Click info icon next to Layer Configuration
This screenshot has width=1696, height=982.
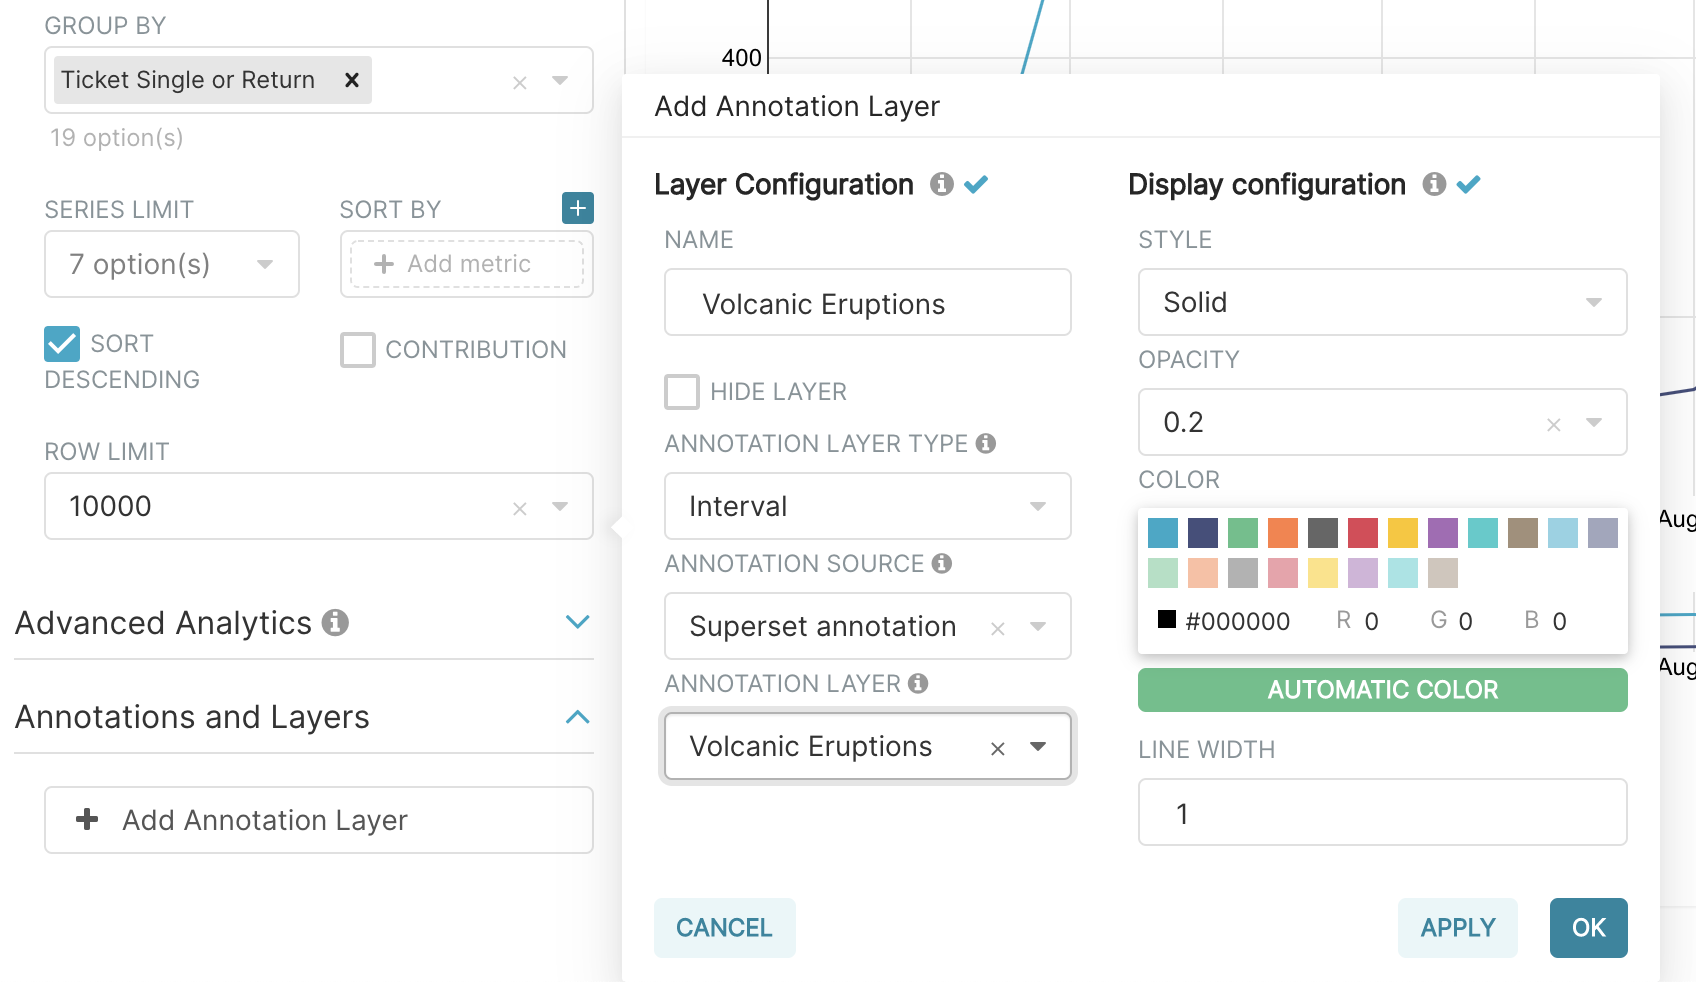[x=941, y=184]
